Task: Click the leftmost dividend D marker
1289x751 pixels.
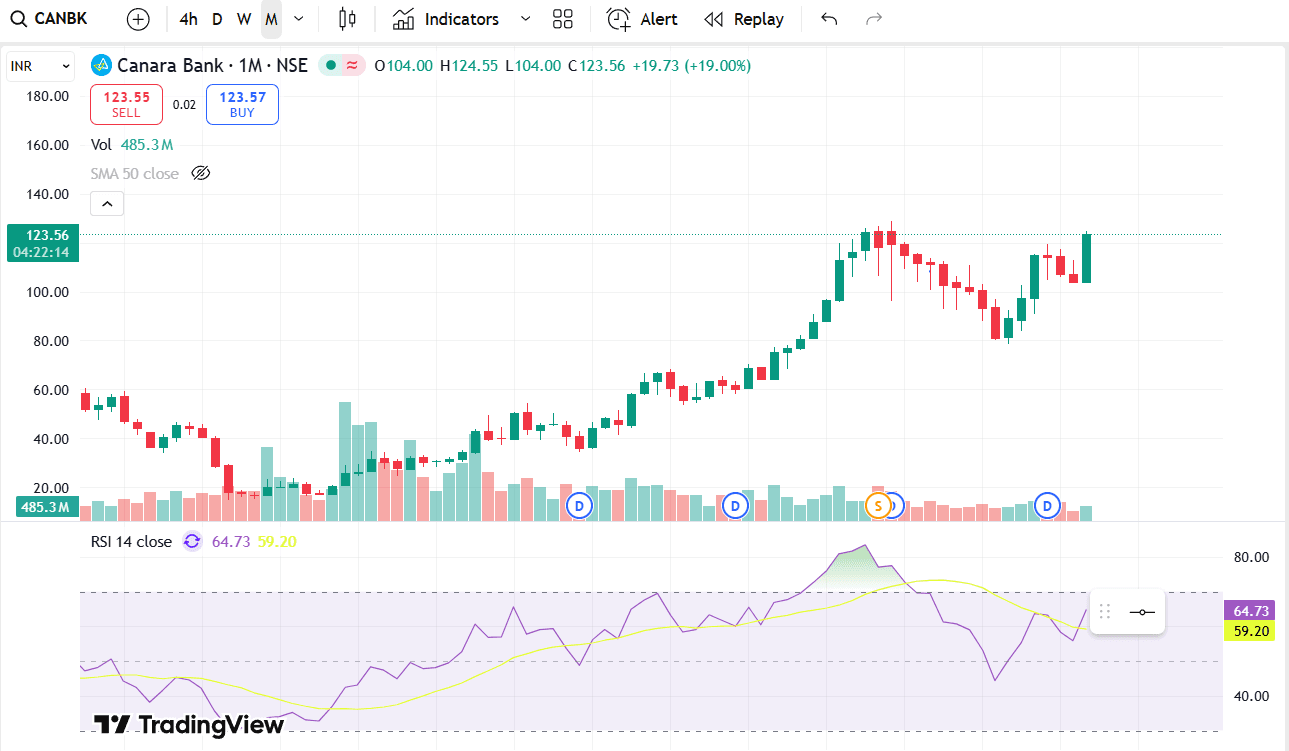Action: click(579, 505)
